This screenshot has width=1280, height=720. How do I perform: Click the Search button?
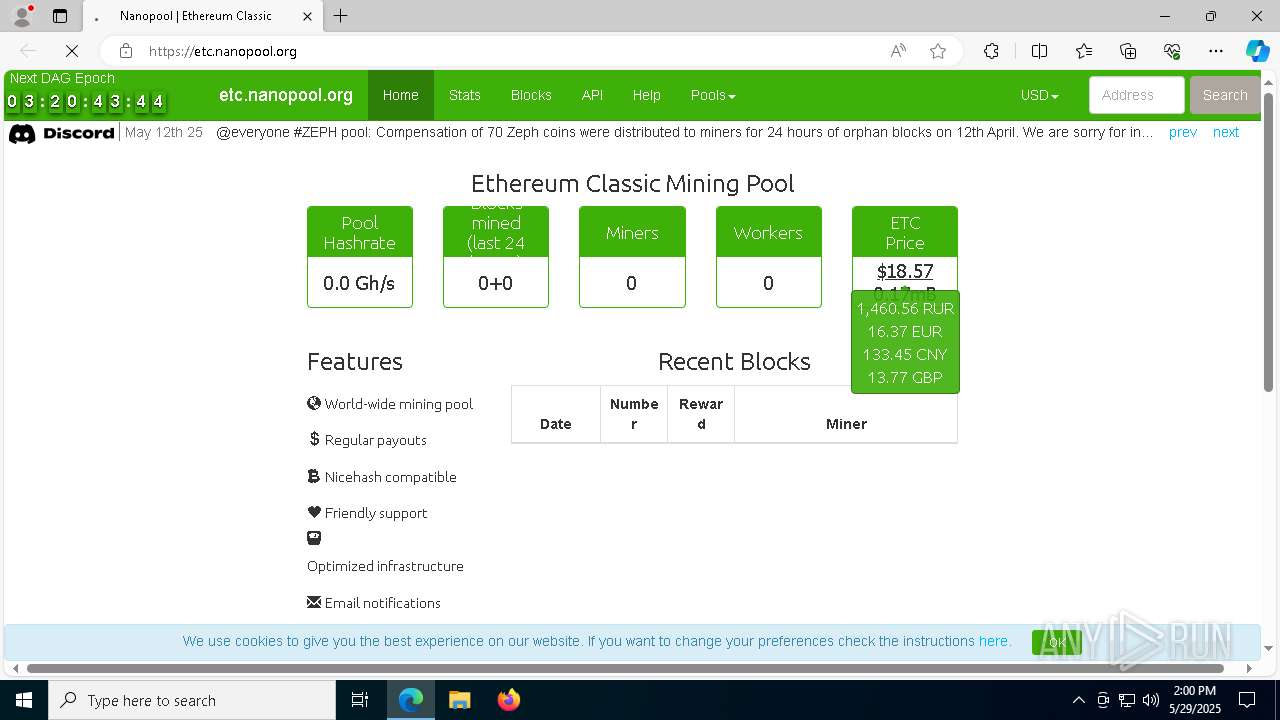[x=1225, y=95]
